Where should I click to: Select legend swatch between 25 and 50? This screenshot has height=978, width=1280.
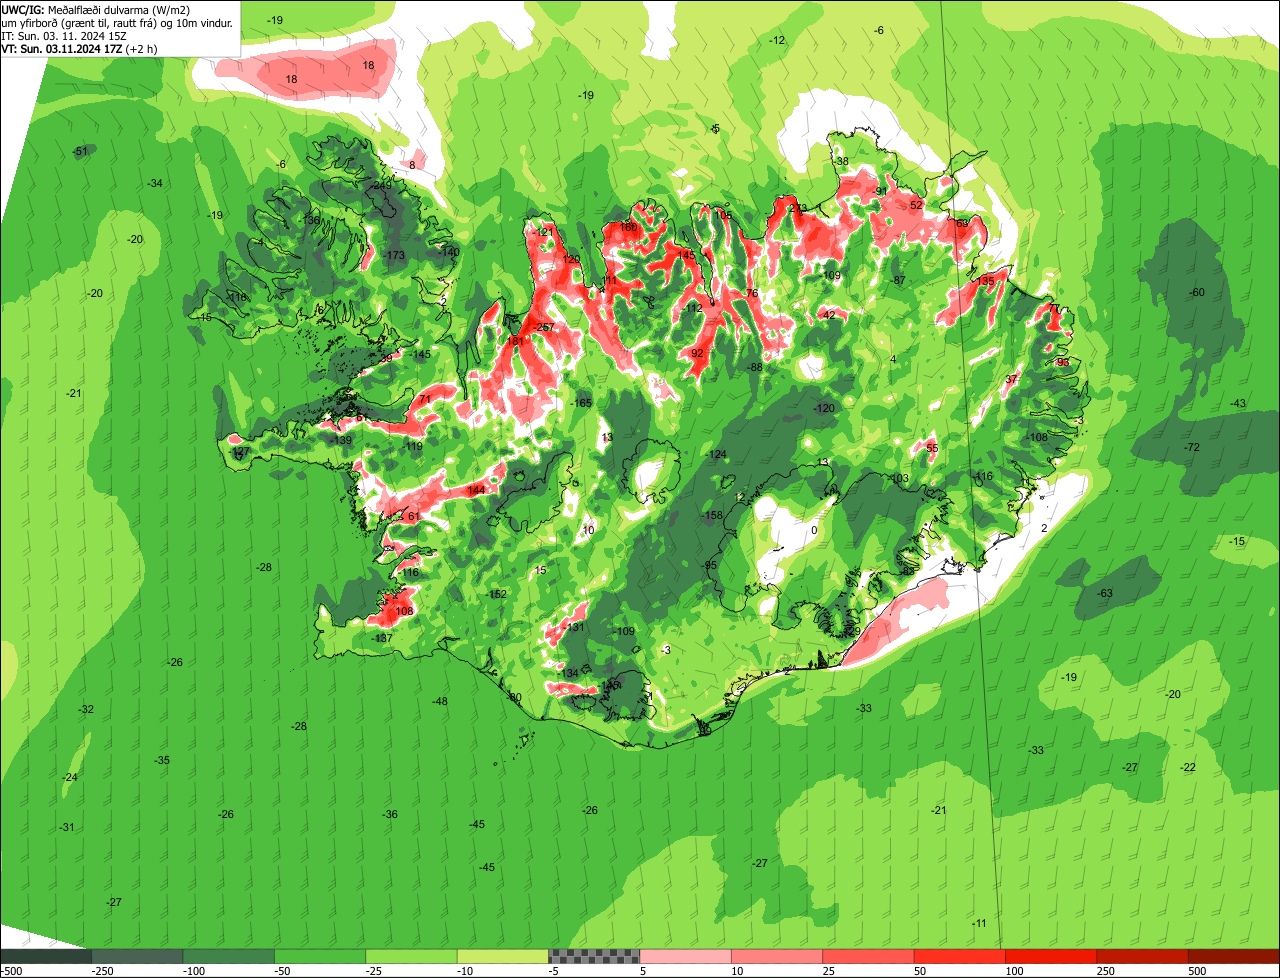[x=869, y=956]
